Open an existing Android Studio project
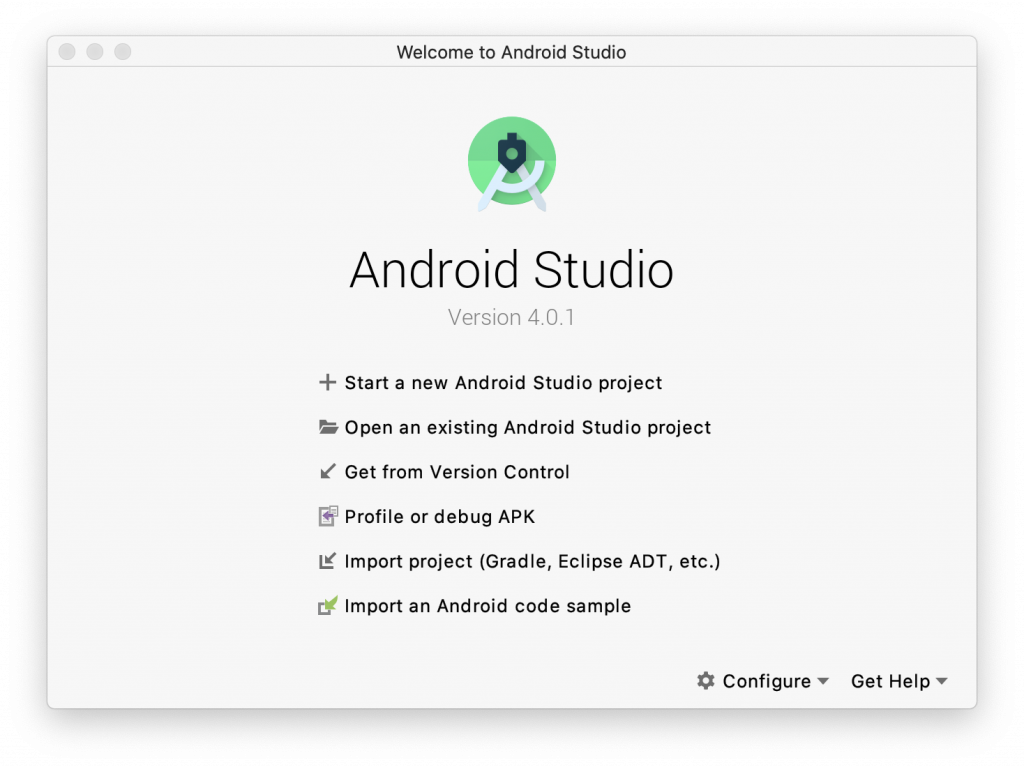Viewport: 1024px width, 767px height. click(528, 427)
